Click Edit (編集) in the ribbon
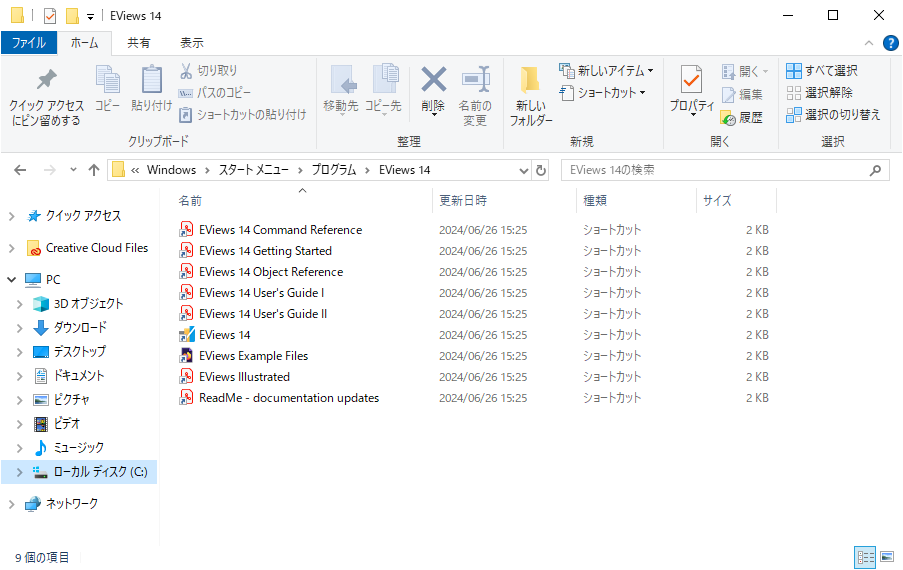 click(742, 94)
